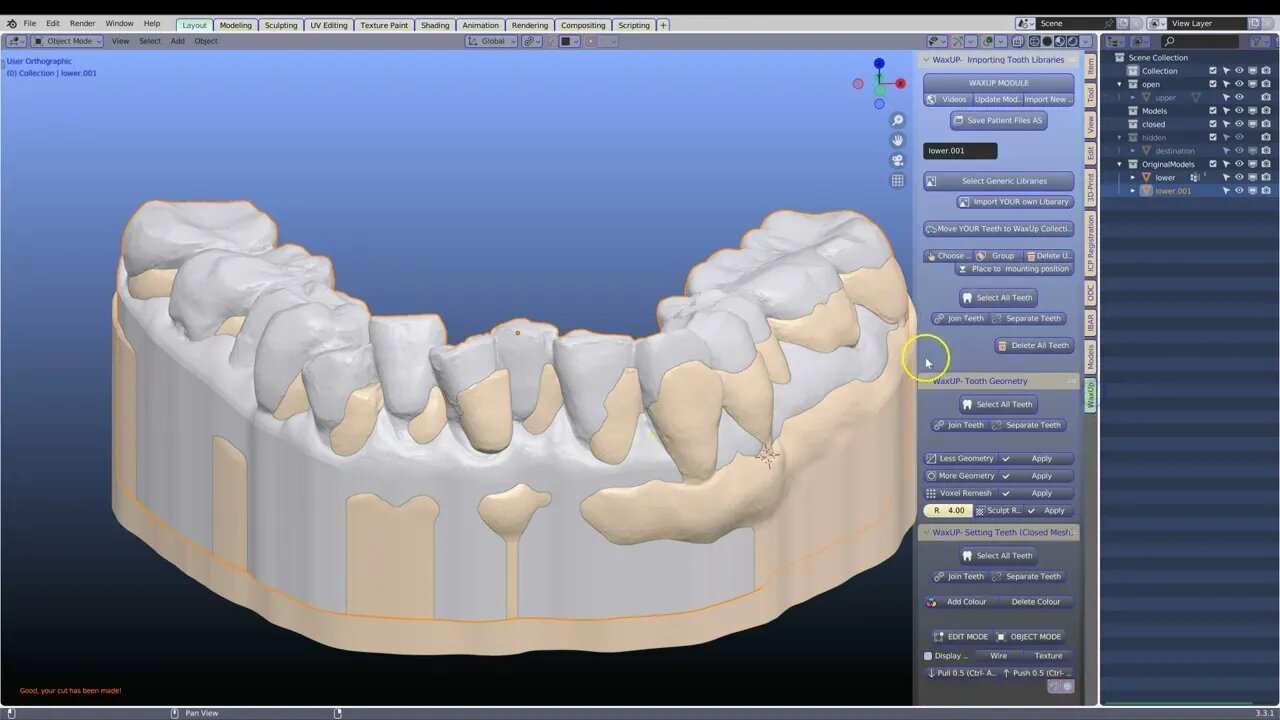Click Place to mounting position button

coord(1013,269)
